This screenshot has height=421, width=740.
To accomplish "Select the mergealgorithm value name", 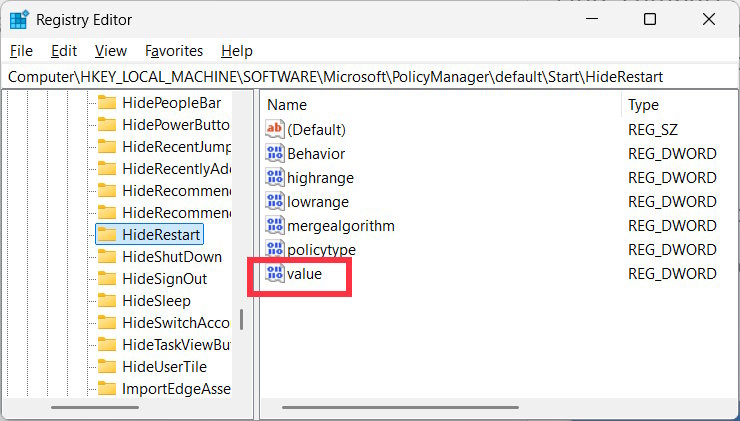I will 341,226.
